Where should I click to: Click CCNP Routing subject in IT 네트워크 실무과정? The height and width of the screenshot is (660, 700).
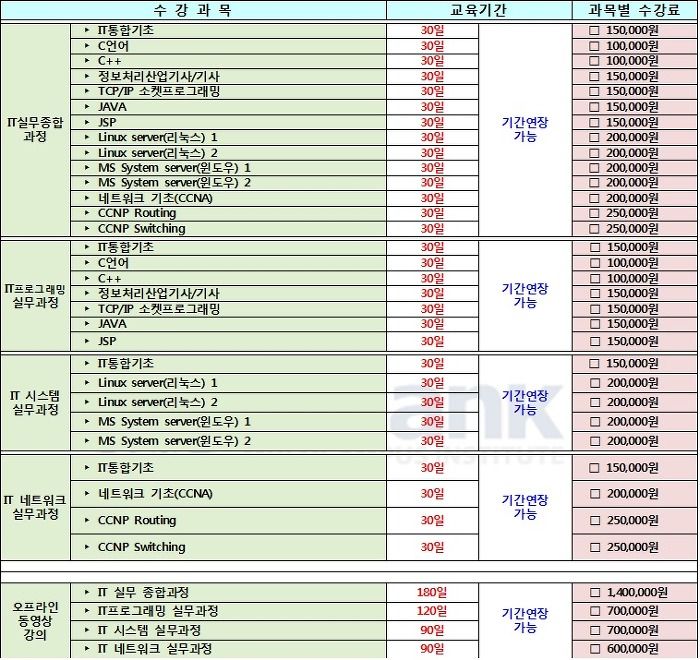tap(137, 521)
